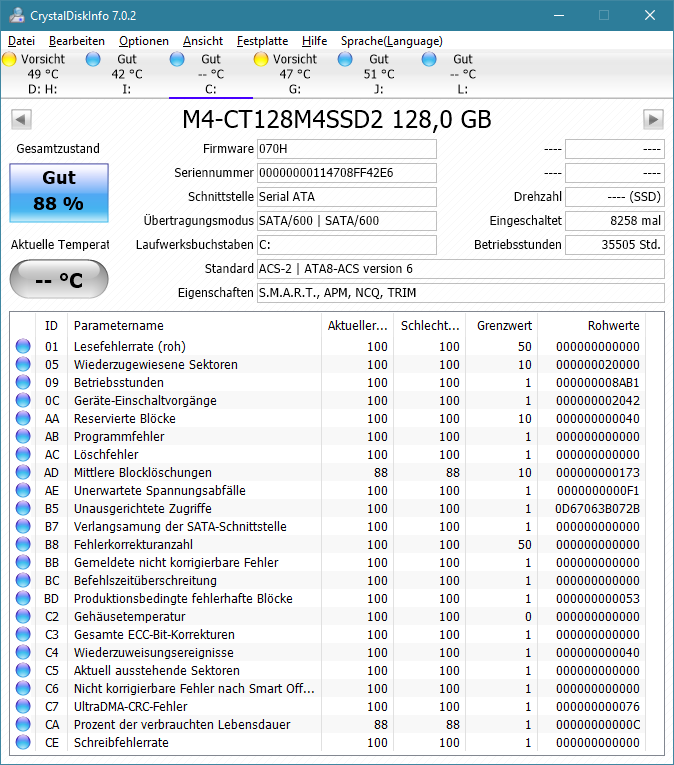Viewport: 674px width, 765px height.
Task: Click the Standard field ACS-2
Action: (460, 269)
